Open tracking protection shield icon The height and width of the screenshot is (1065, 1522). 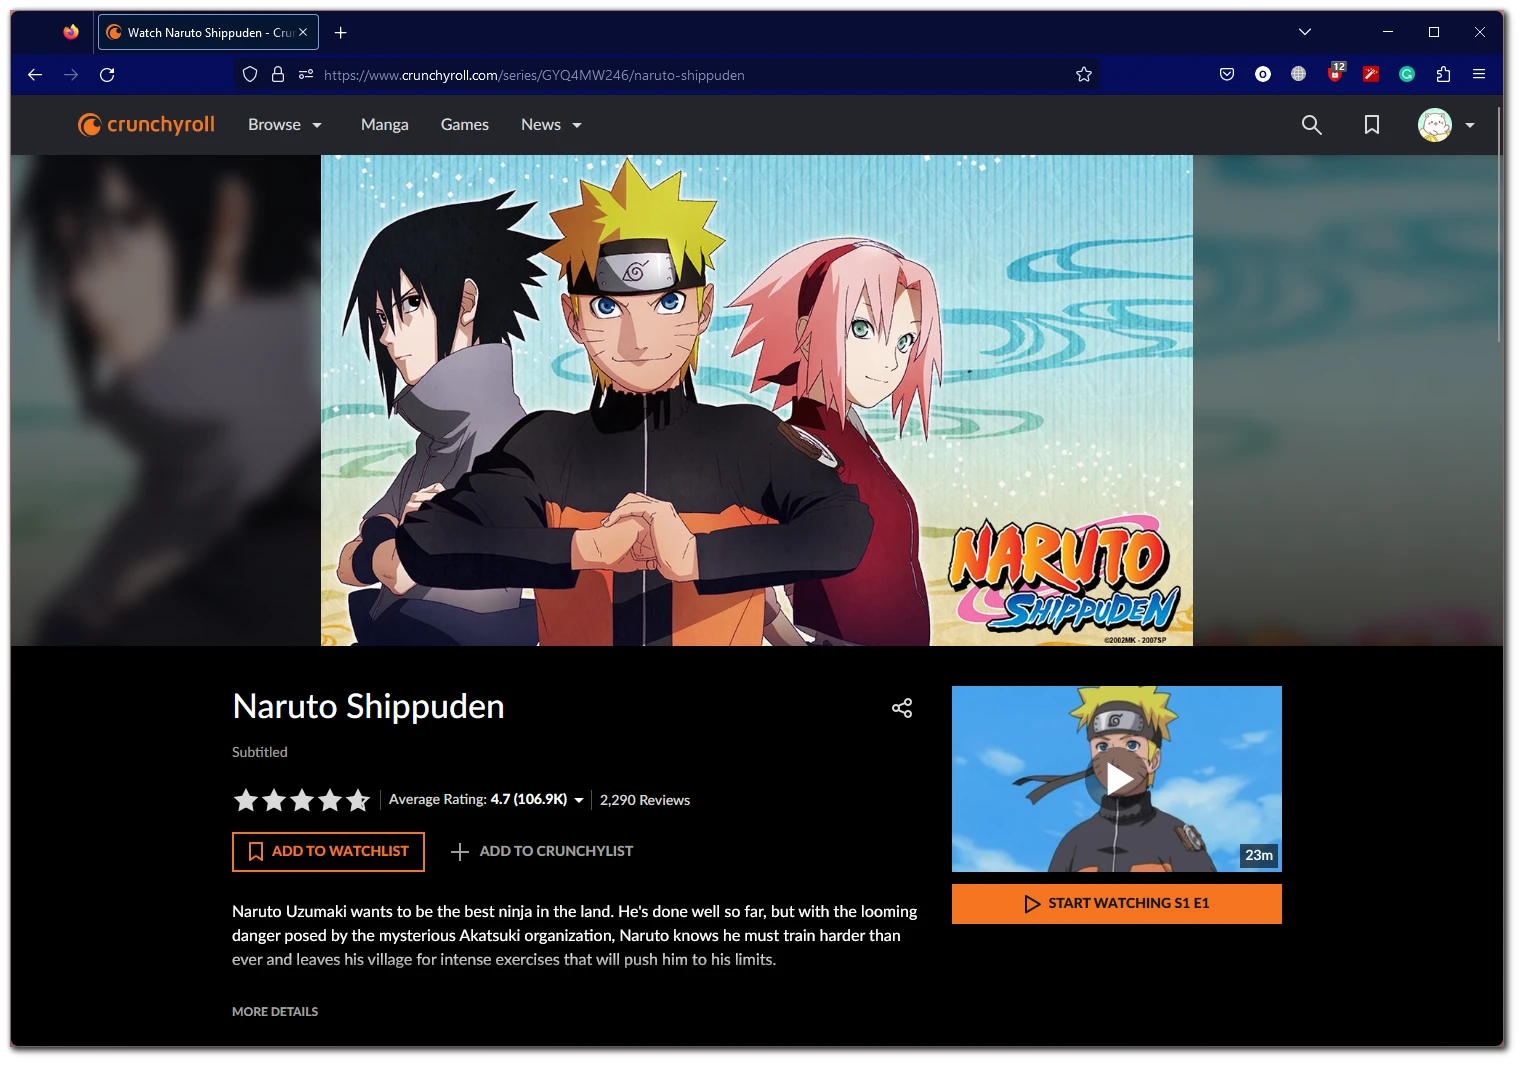pos(250,74)
